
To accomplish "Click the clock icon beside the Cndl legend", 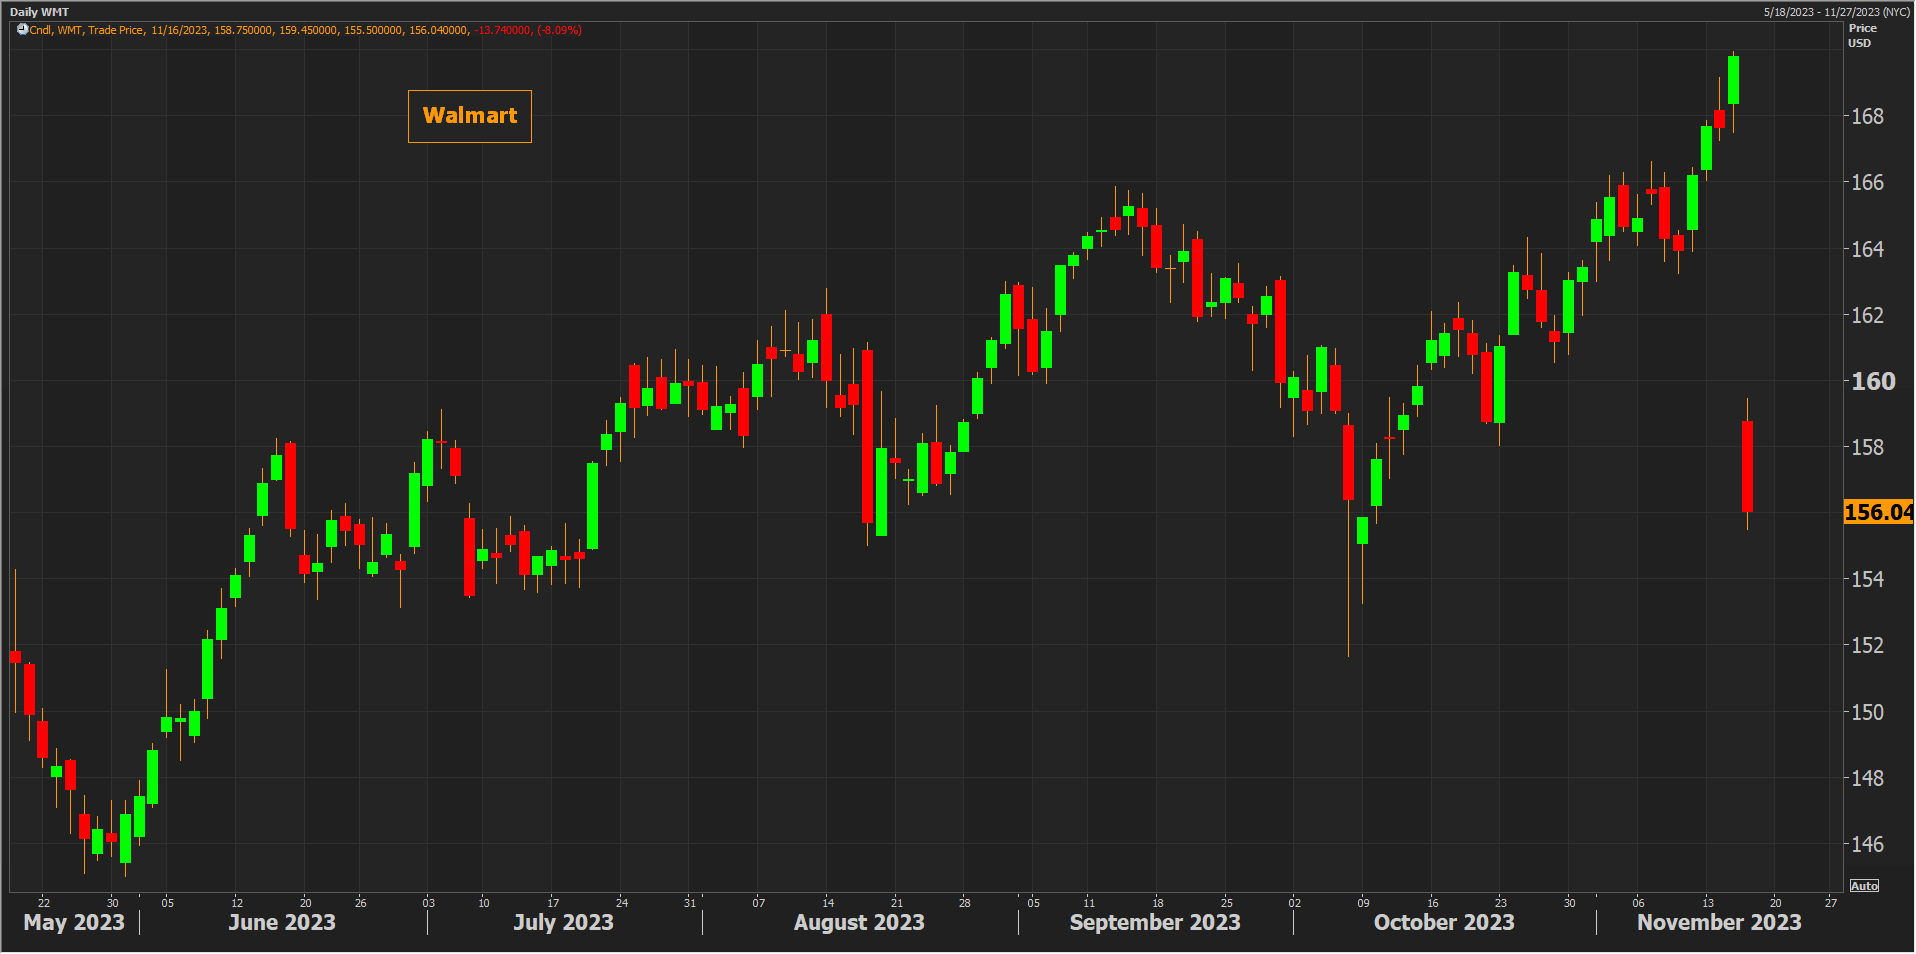I will coord(22,30).
